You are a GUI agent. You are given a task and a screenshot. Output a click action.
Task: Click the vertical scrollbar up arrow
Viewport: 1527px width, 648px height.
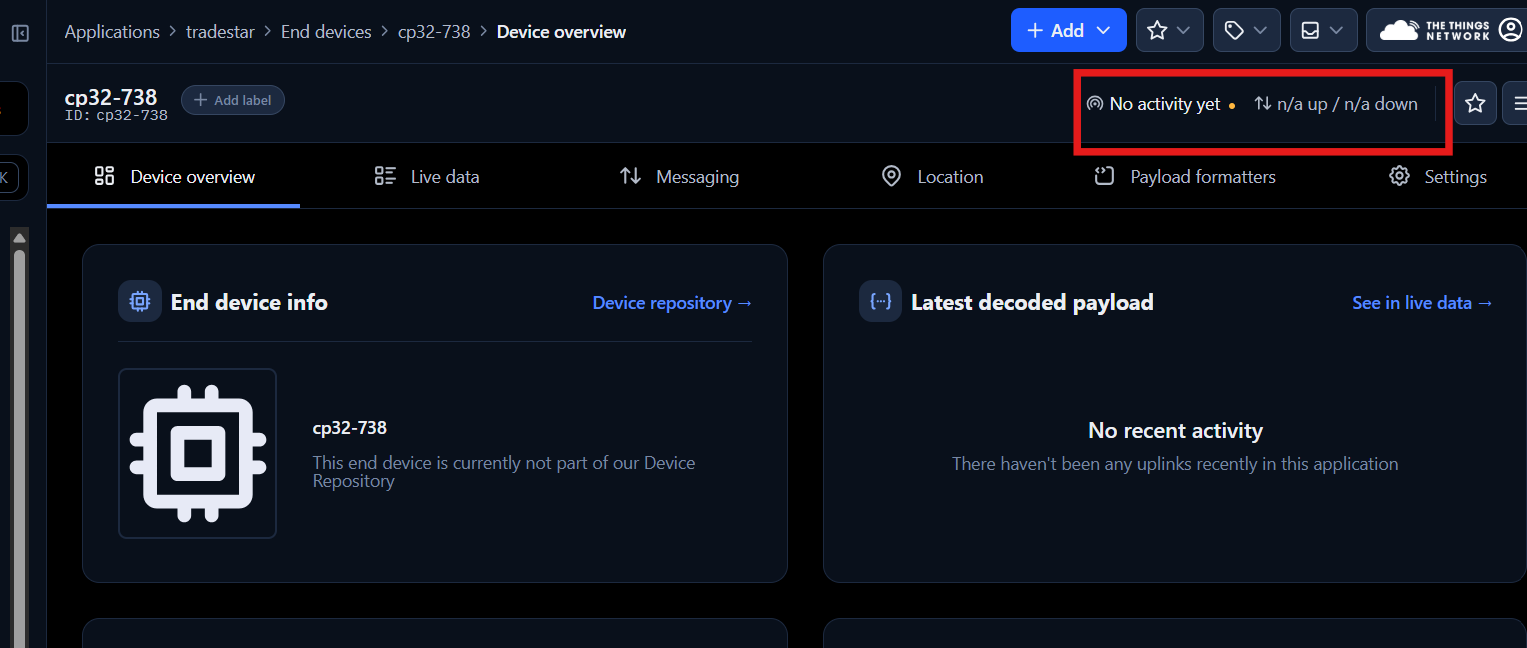19,238
